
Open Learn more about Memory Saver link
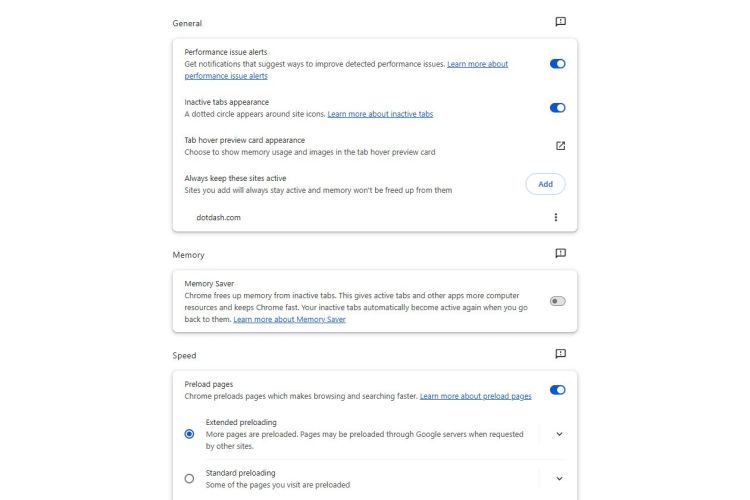[x=289, y=320]
